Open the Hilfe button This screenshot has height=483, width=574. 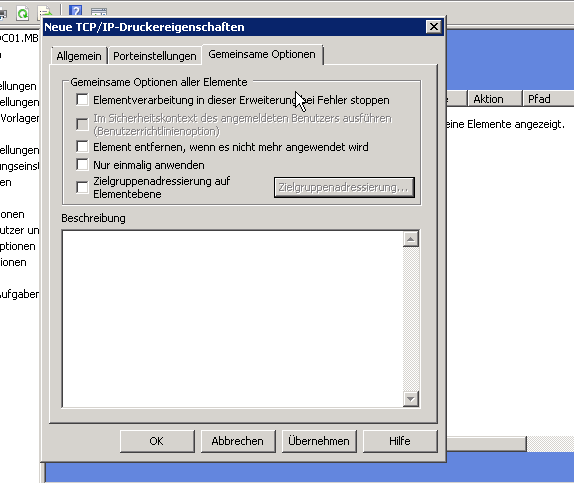(x=400, y=441)
